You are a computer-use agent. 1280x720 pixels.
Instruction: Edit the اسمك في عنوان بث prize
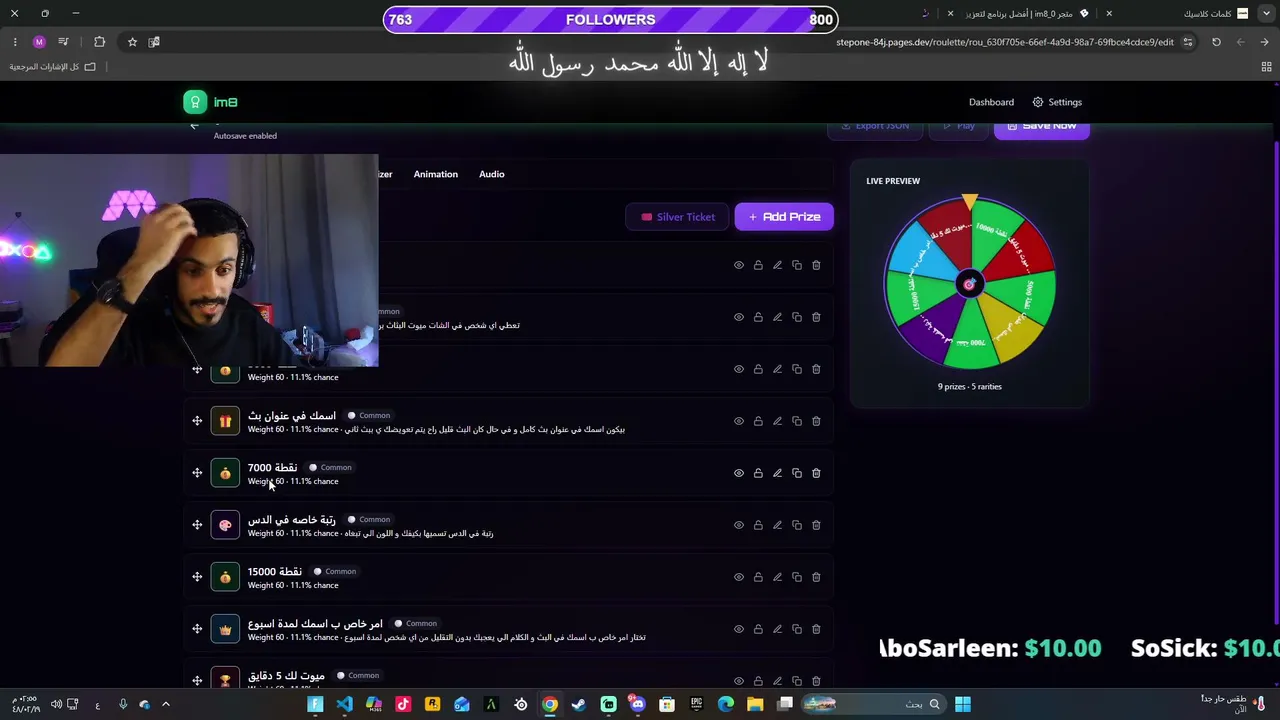[777, 421]
